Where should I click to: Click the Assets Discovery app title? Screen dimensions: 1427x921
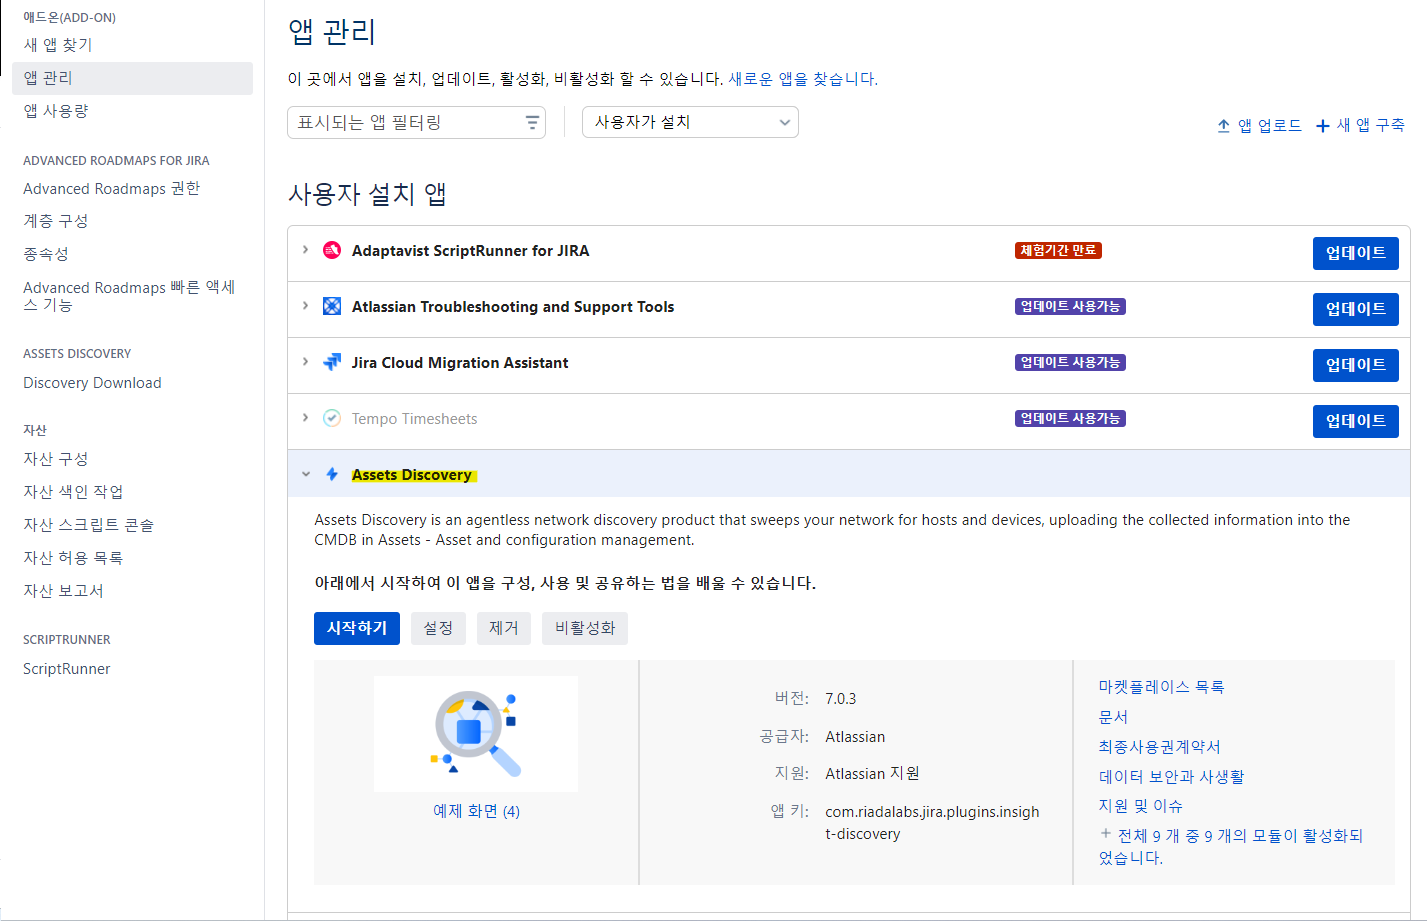412,475
